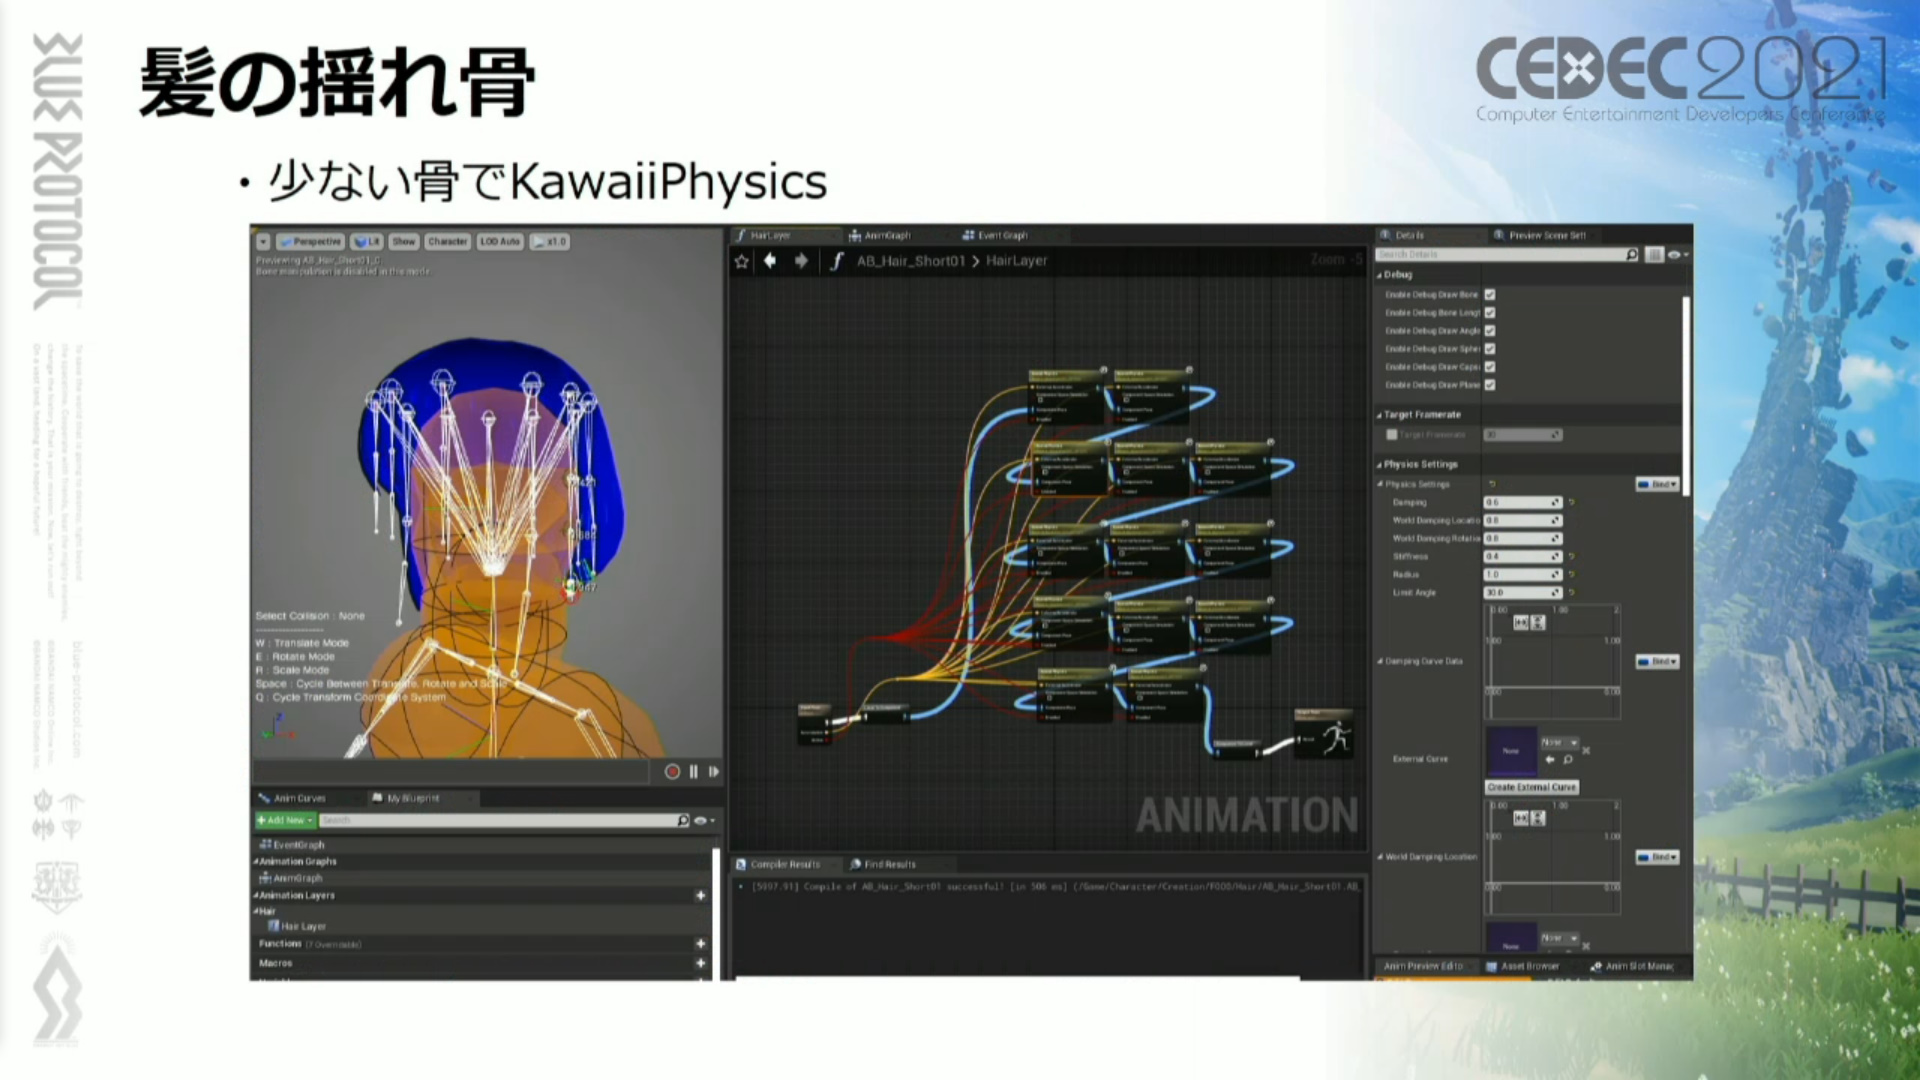Click the favorite star icon in graph toolbar
Viewport: 1920px width, 1080px height.
[x=741, y=261]
